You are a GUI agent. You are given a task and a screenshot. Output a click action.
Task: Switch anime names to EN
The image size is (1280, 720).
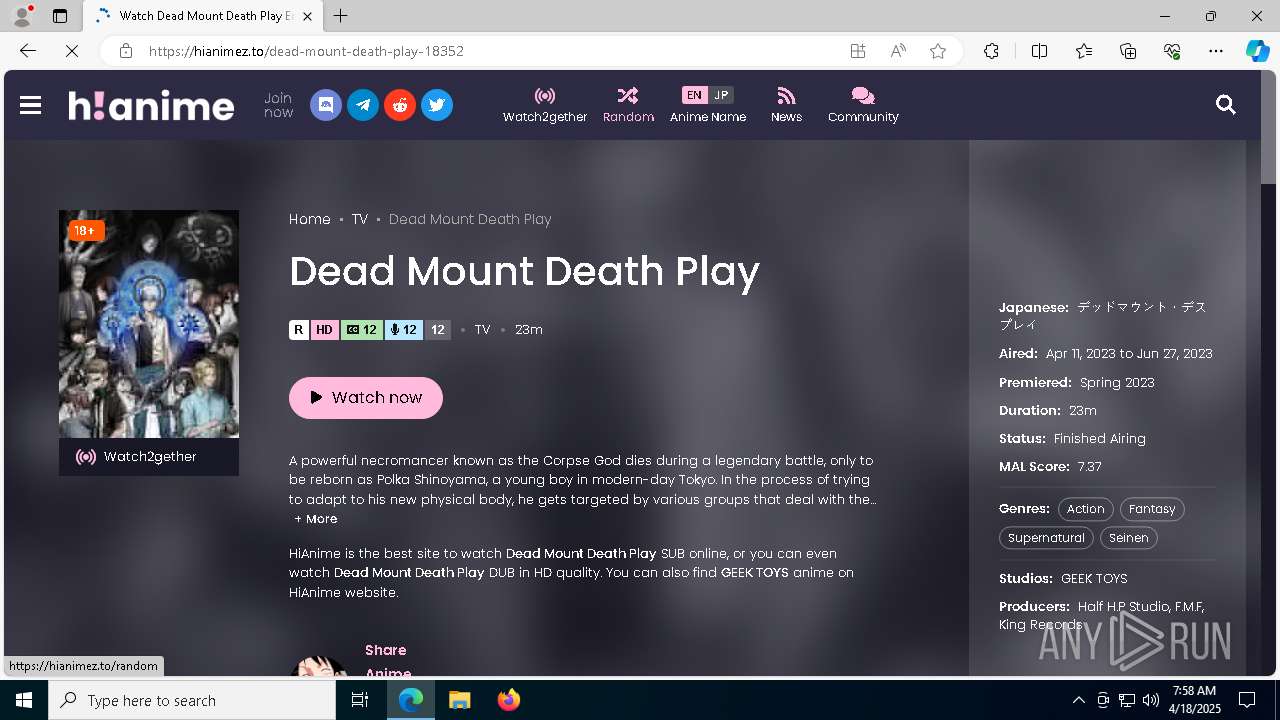click(x=694, y=95)
